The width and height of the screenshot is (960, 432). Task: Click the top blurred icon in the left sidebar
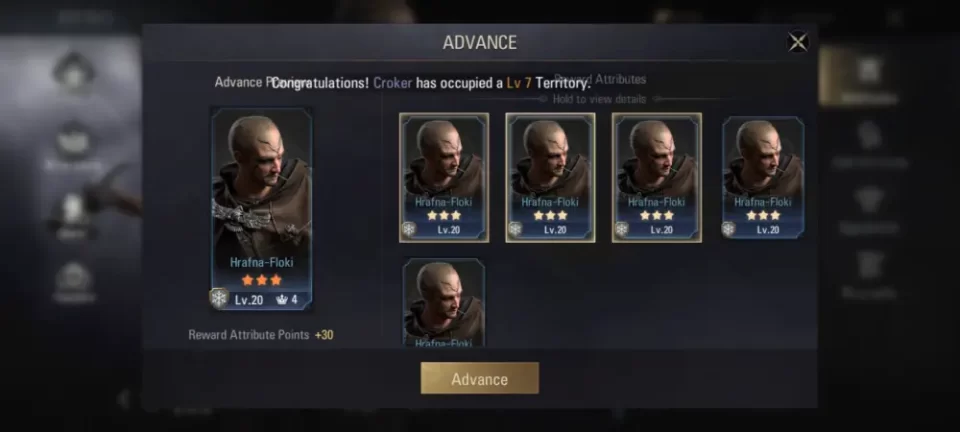pyautogui.click(x=74, y=72)
